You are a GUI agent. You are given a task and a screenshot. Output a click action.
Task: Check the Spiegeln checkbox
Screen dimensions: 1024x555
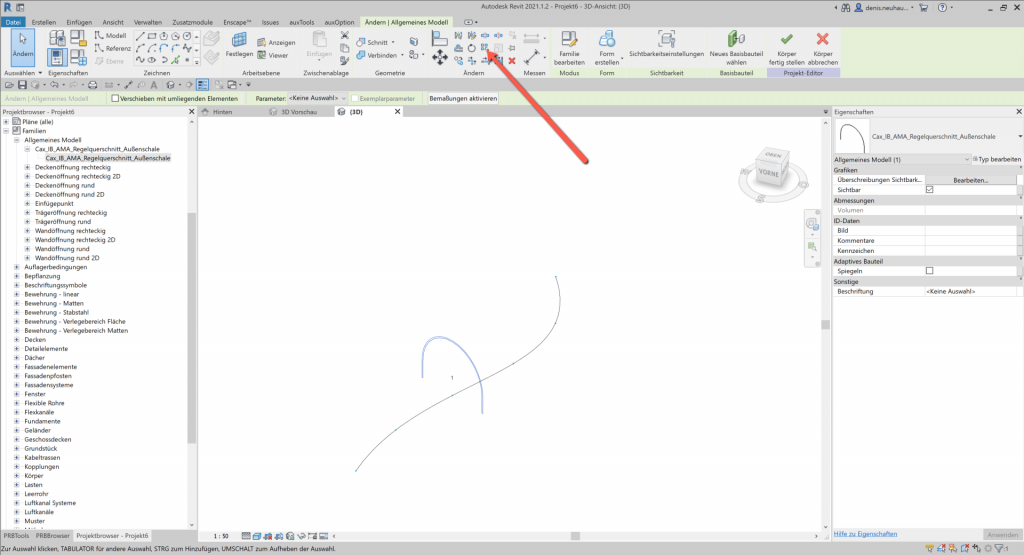coord(930,271)
